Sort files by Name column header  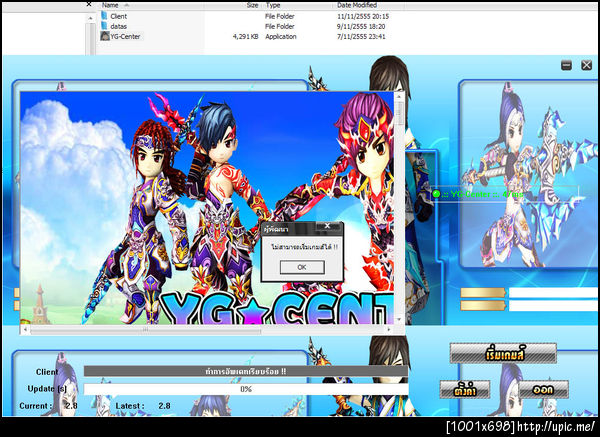tap(110, 5)
